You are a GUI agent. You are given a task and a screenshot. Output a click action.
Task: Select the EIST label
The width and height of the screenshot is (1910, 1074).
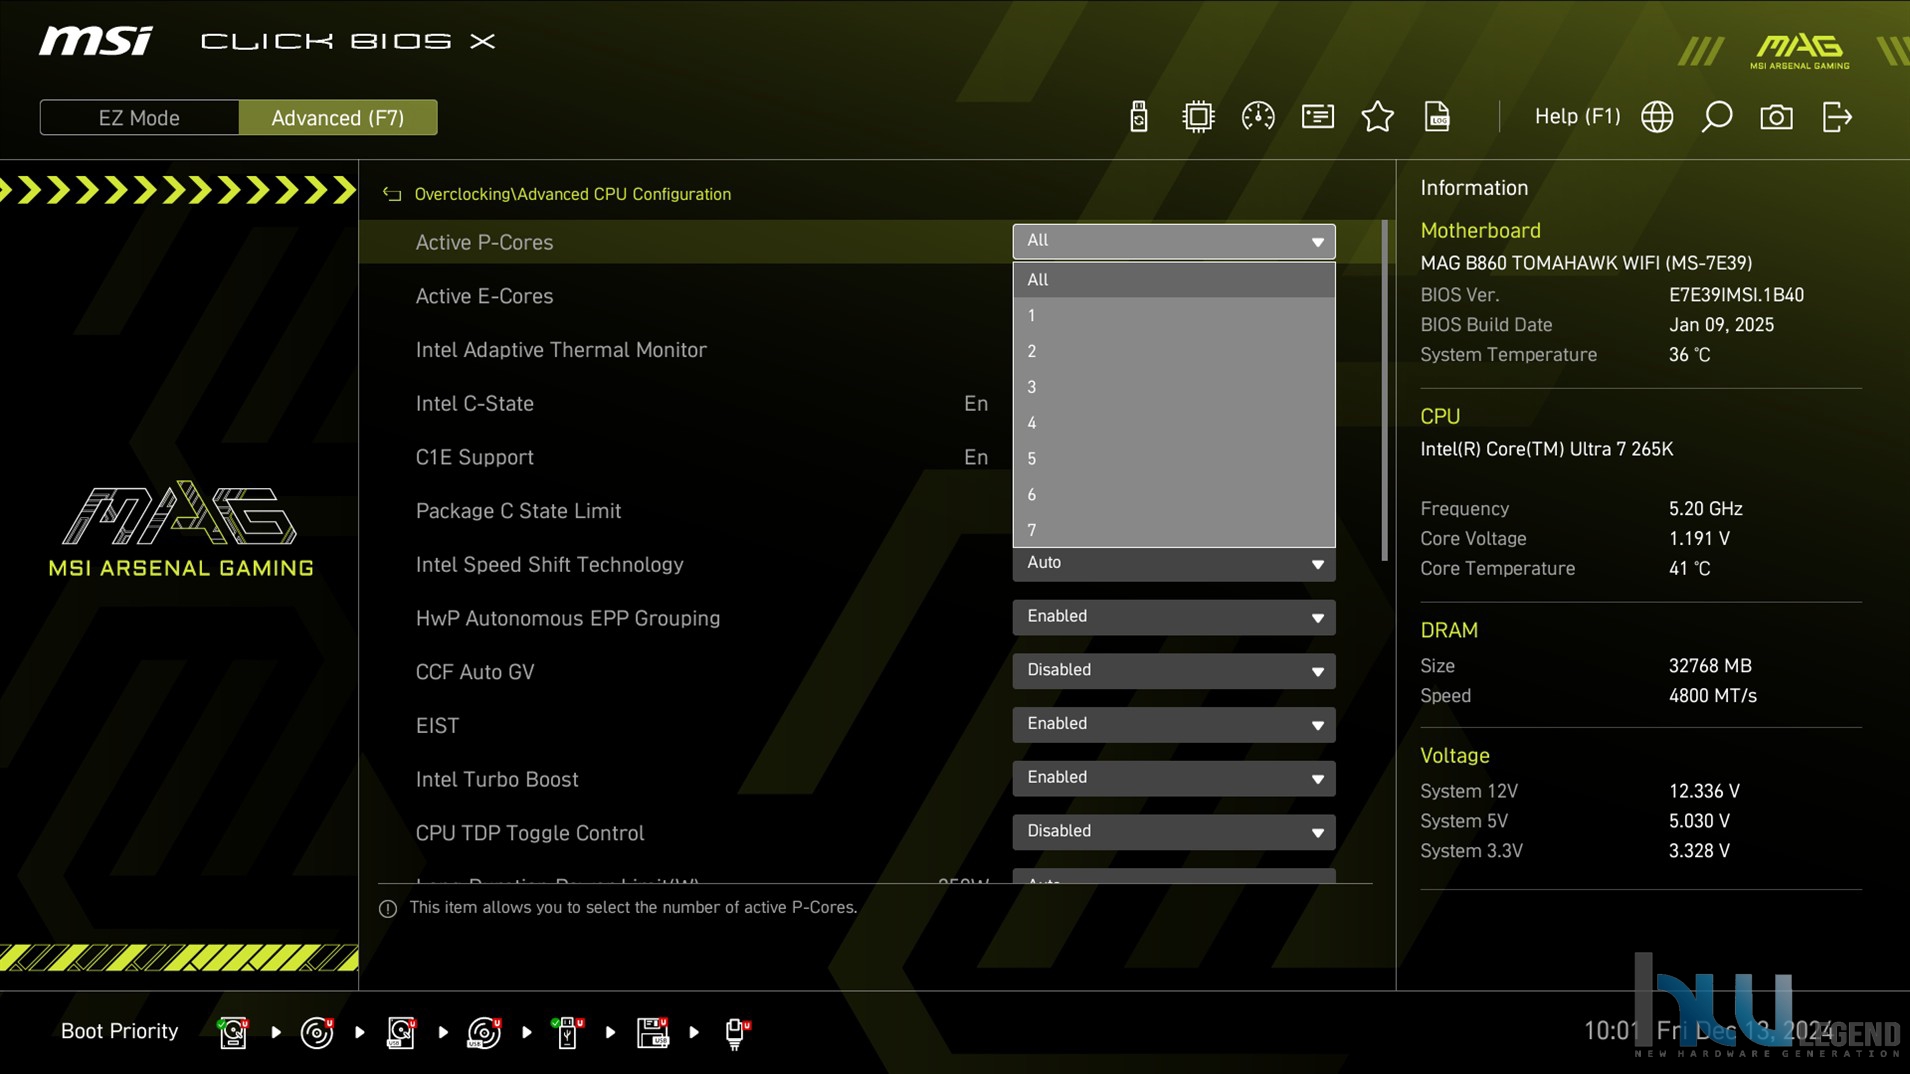[437, 726]
